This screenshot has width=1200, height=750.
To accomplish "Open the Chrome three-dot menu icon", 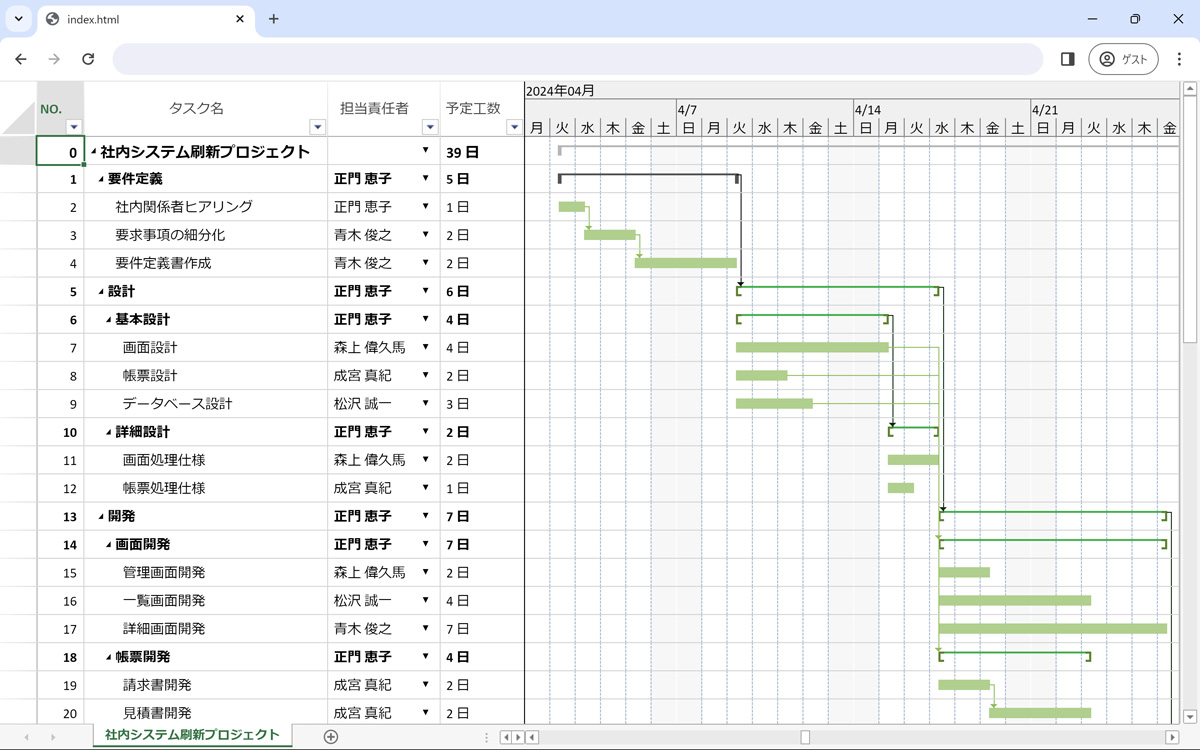I will coord(1180,59).
